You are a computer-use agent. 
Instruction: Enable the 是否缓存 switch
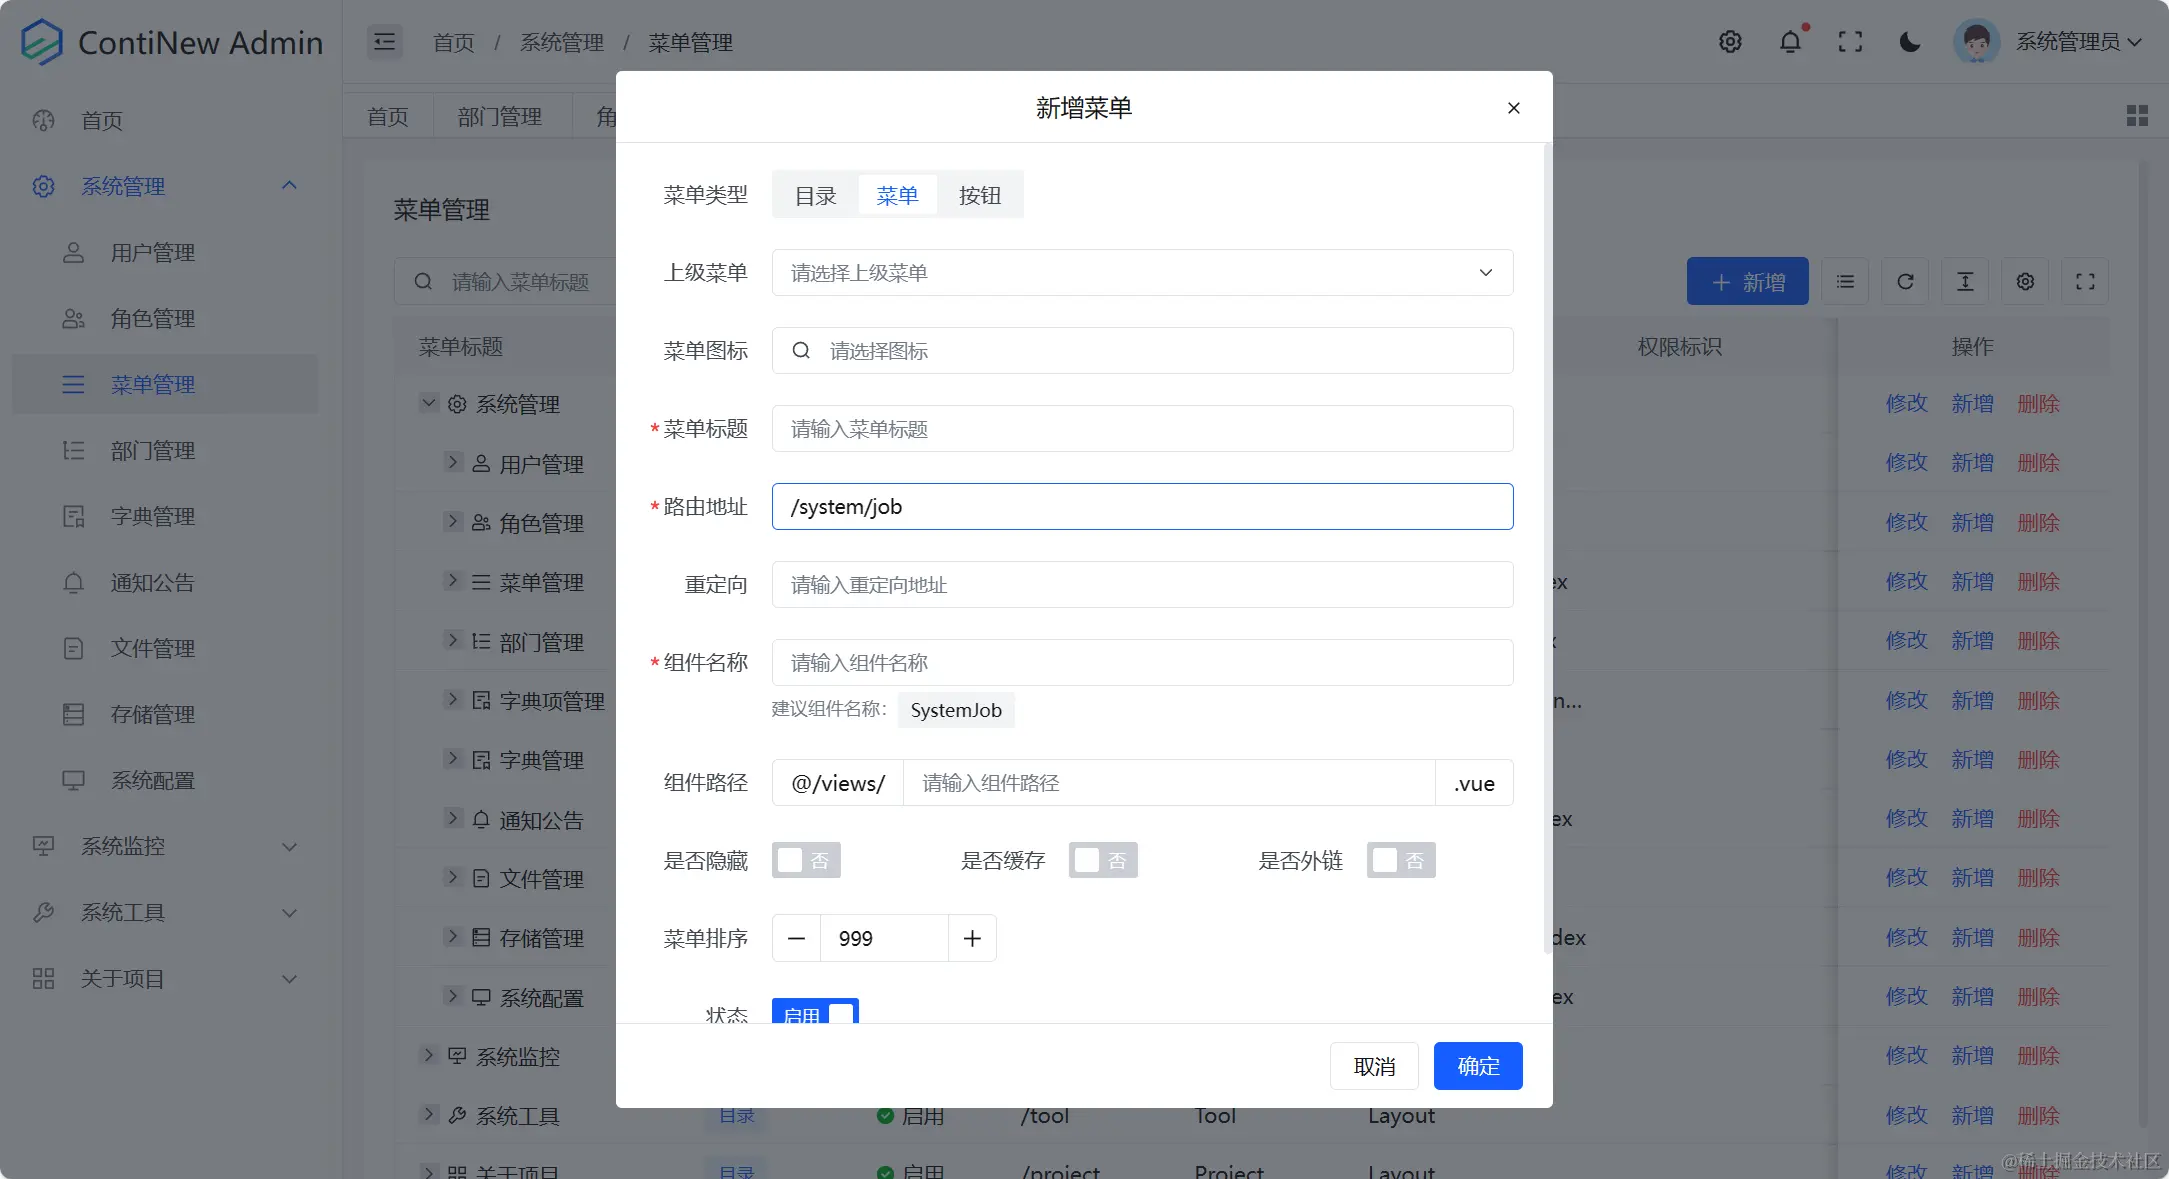pyautogui.click(x=1103, y=860)
